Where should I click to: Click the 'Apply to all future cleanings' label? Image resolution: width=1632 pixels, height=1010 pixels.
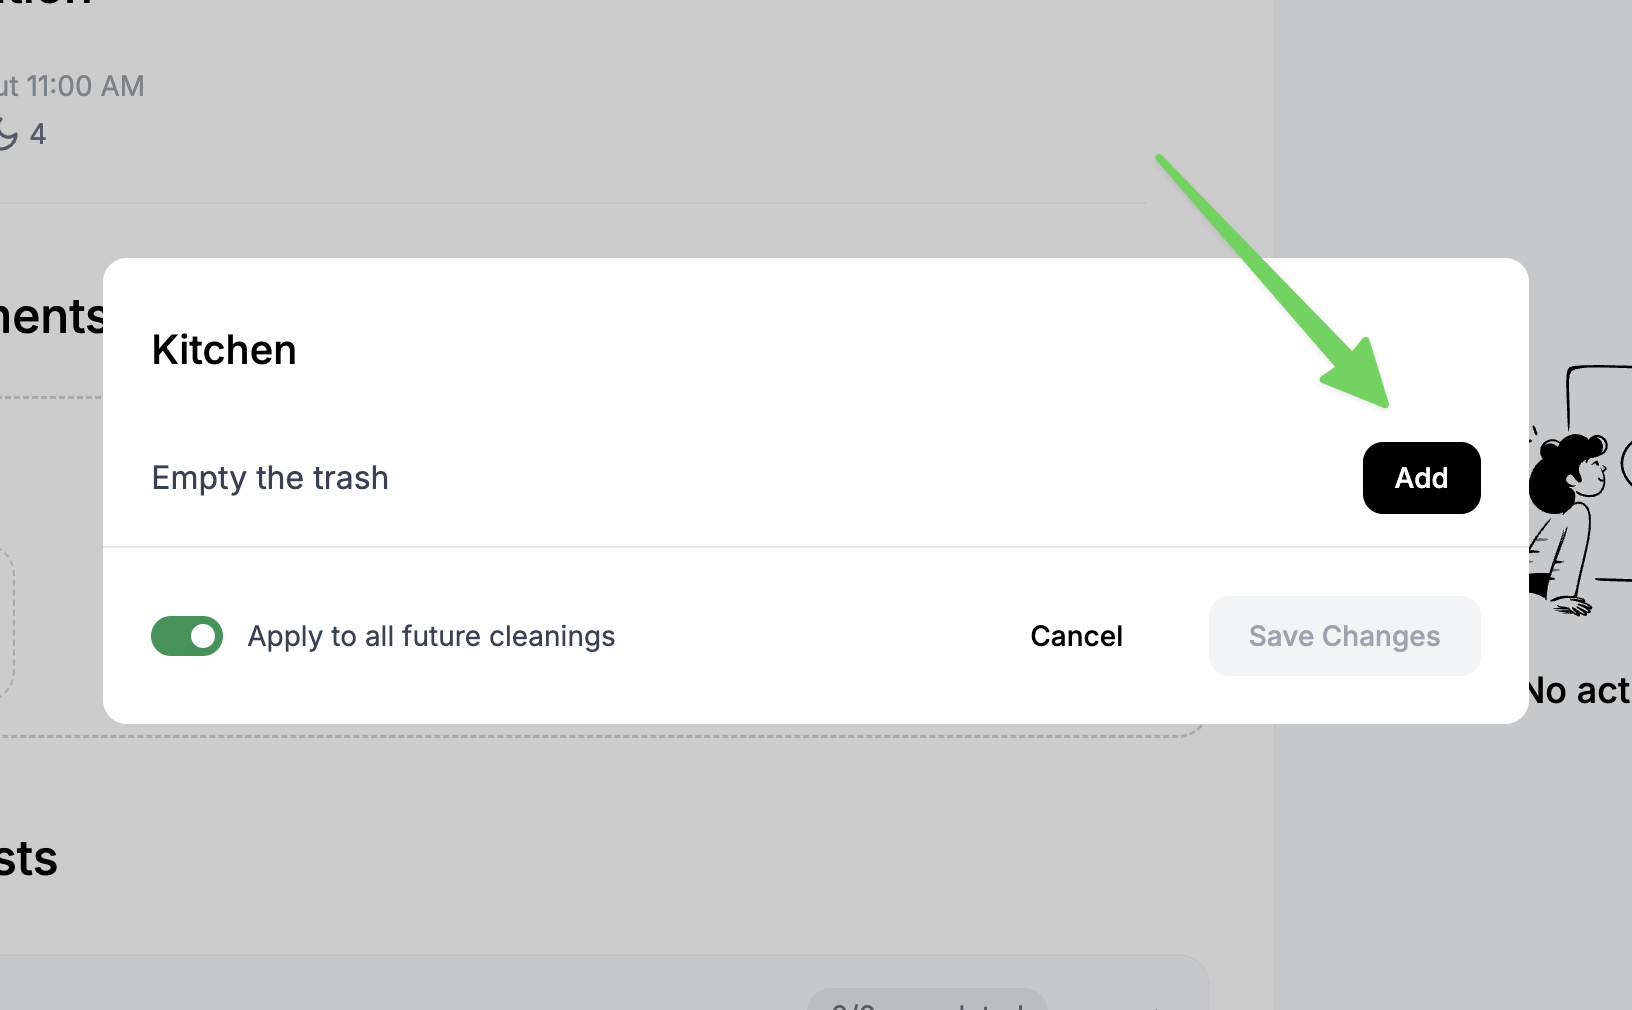(431, 636)
